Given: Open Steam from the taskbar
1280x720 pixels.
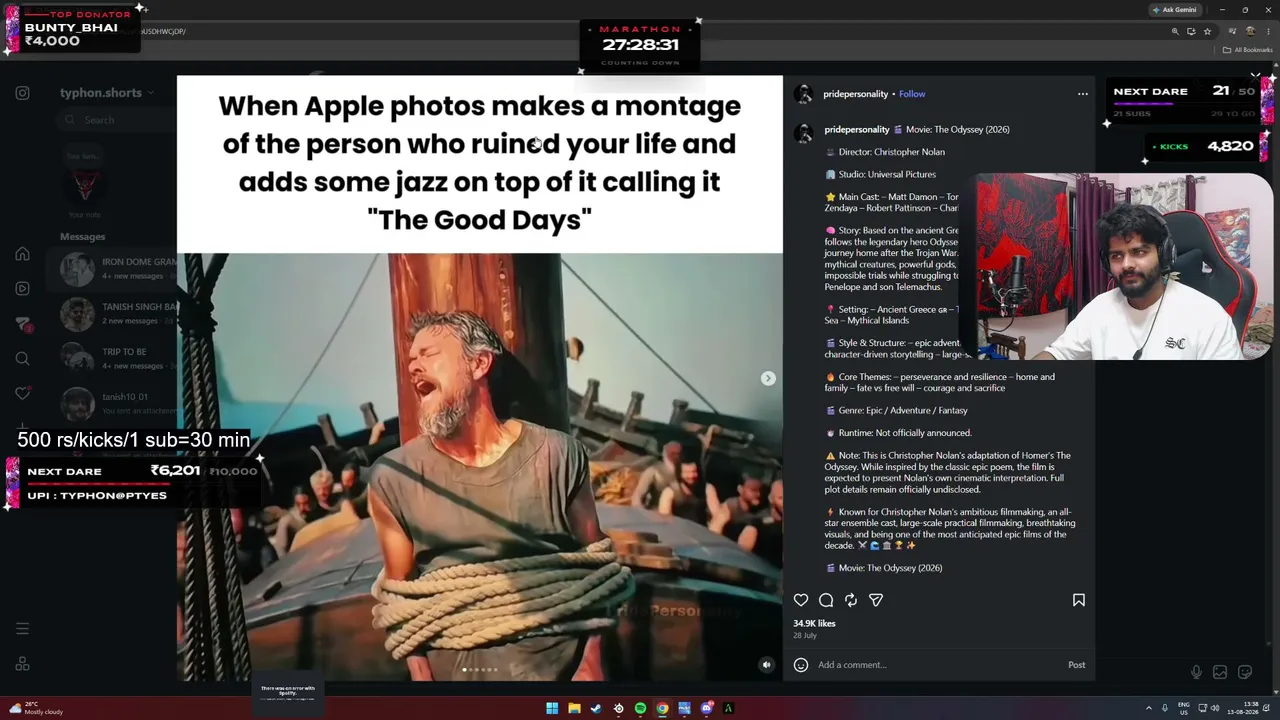Looking at the screenshot, I should tap(596, 709).
